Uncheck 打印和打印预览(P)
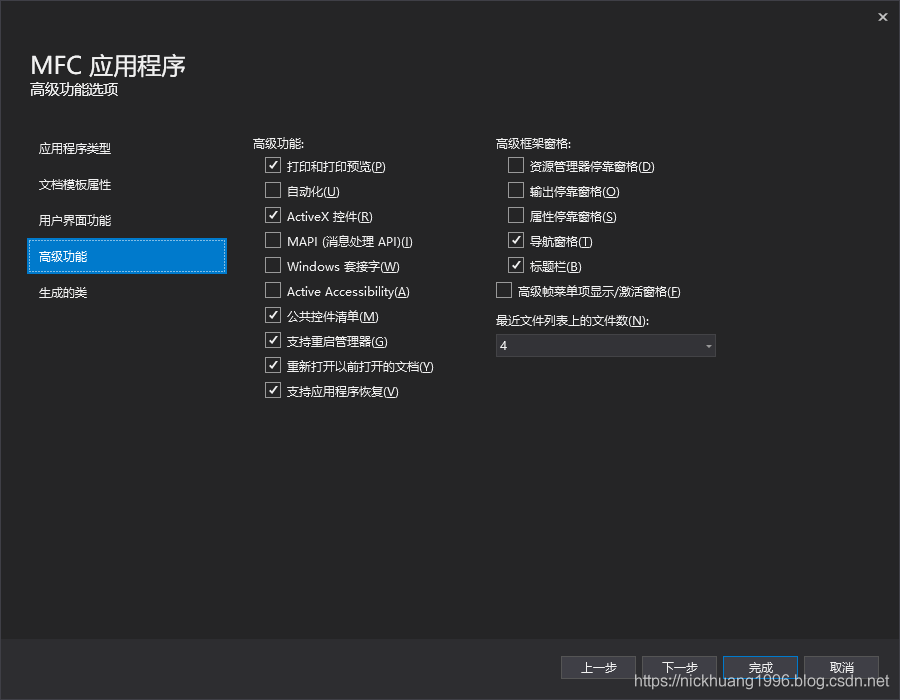The height and width of the screenshot is (700, 900). pos(273,165)
